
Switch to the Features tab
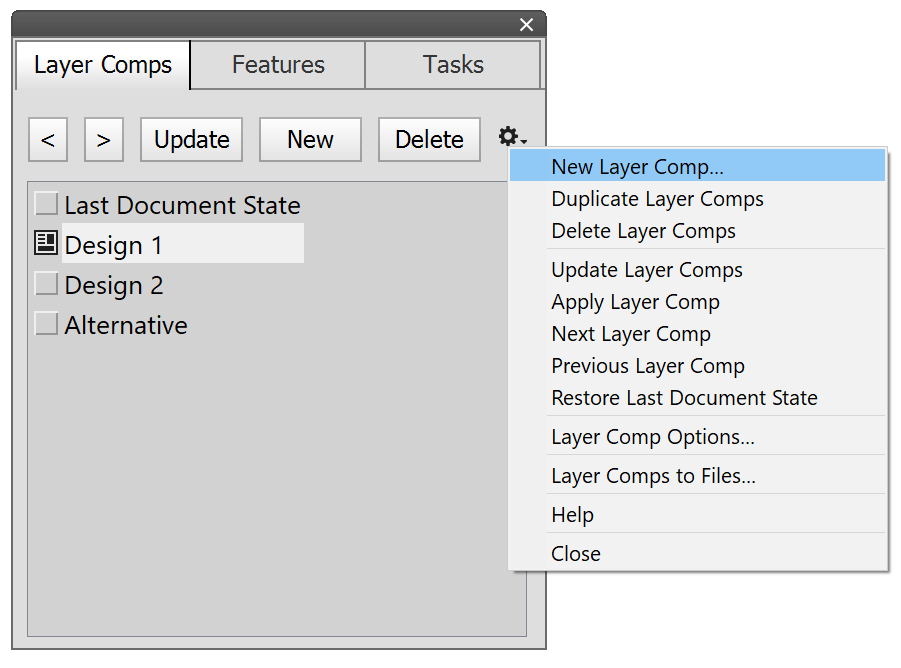coord(278,65)
